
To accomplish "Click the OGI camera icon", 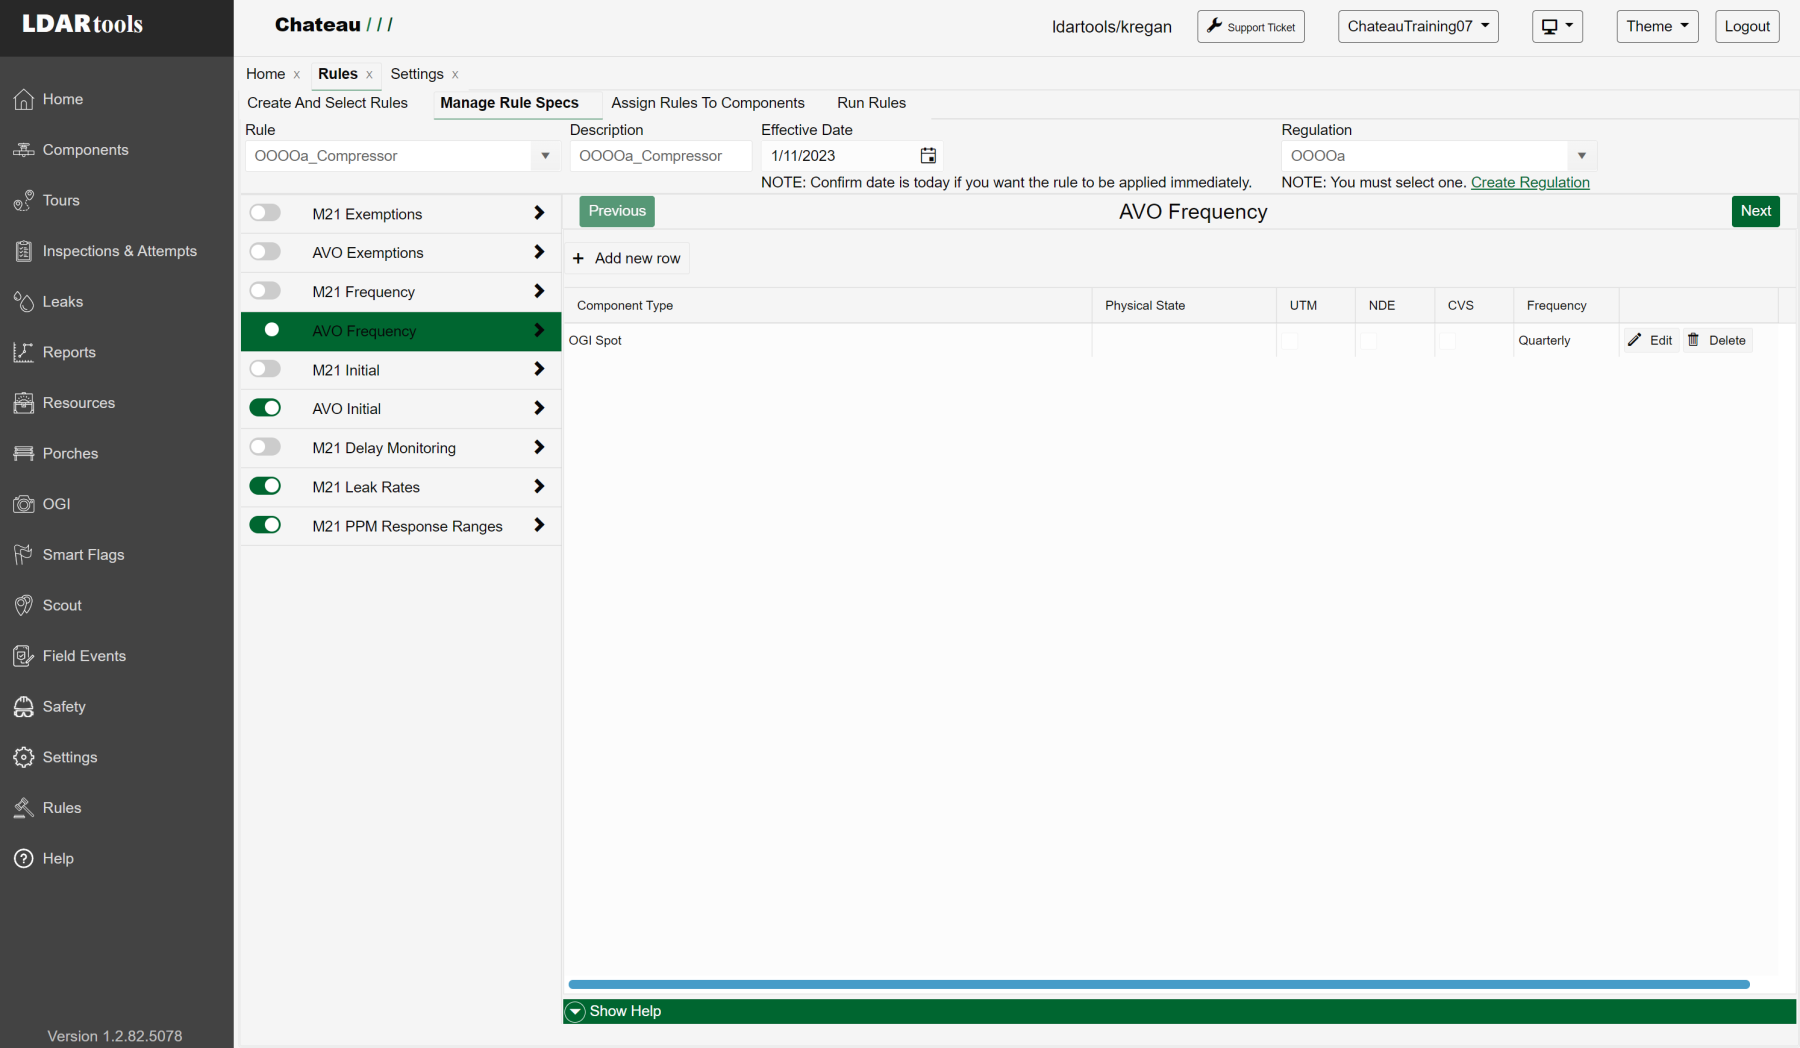I will tap(23, 504).
